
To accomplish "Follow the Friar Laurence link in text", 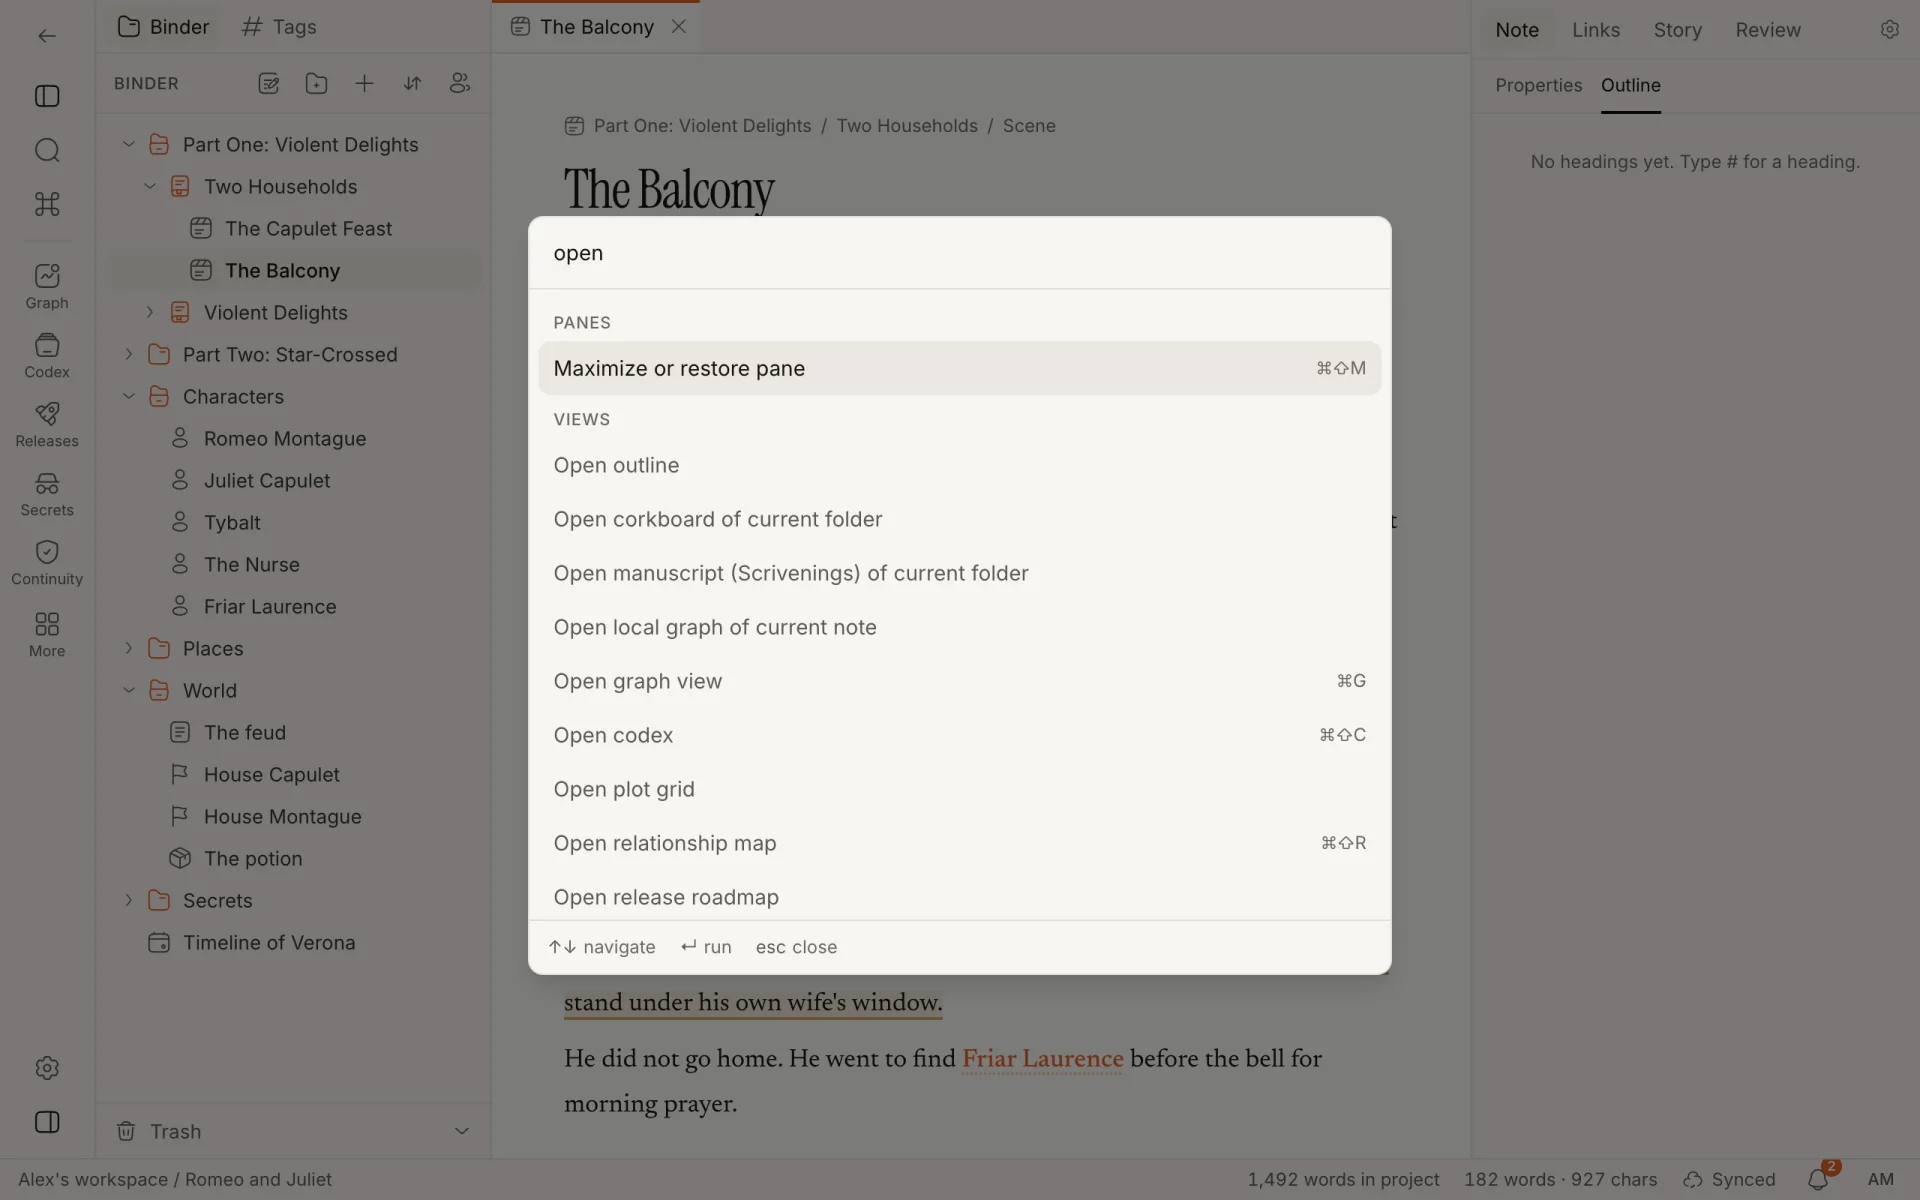I will 1042,1059.
